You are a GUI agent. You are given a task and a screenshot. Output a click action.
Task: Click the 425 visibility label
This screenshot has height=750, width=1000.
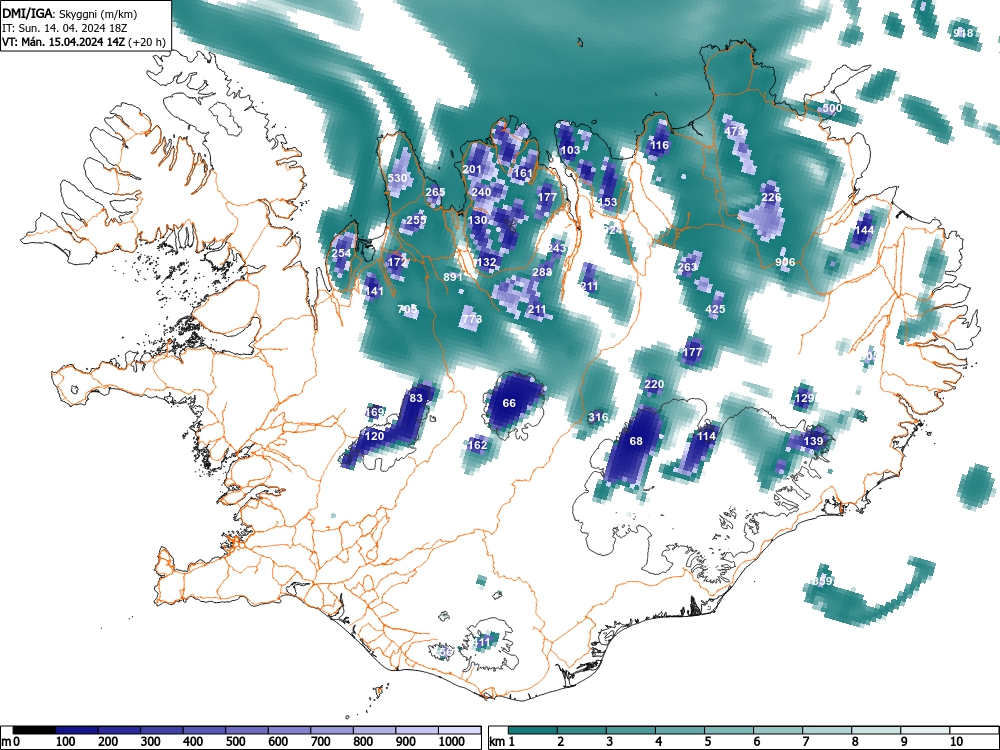pyautogui.click(x=715, y=309)
